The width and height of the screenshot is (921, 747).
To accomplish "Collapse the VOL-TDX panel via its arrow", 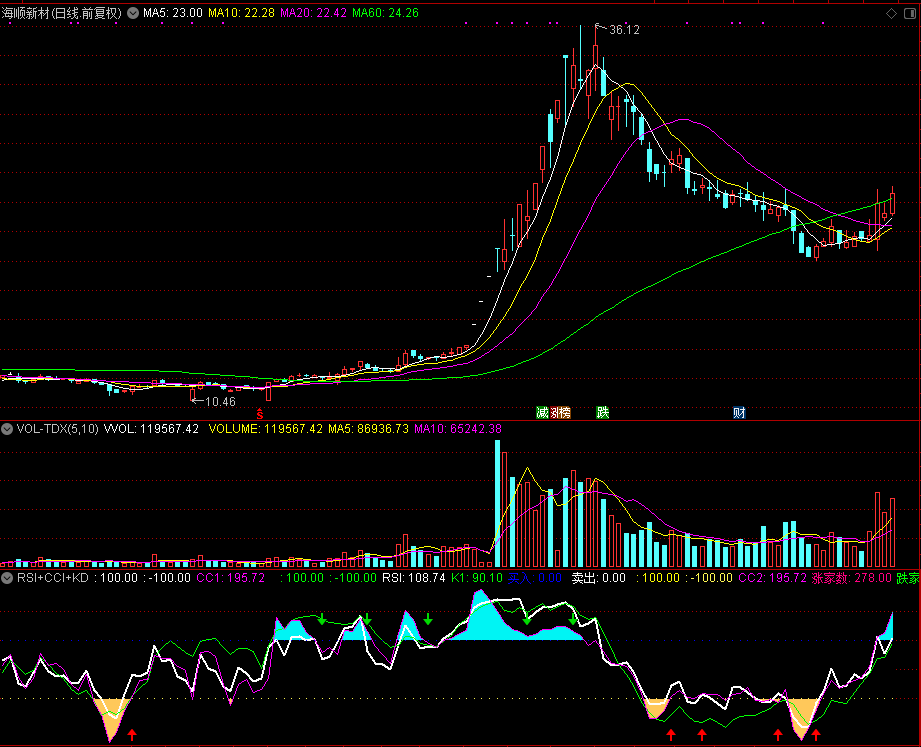I will (7, 428).
